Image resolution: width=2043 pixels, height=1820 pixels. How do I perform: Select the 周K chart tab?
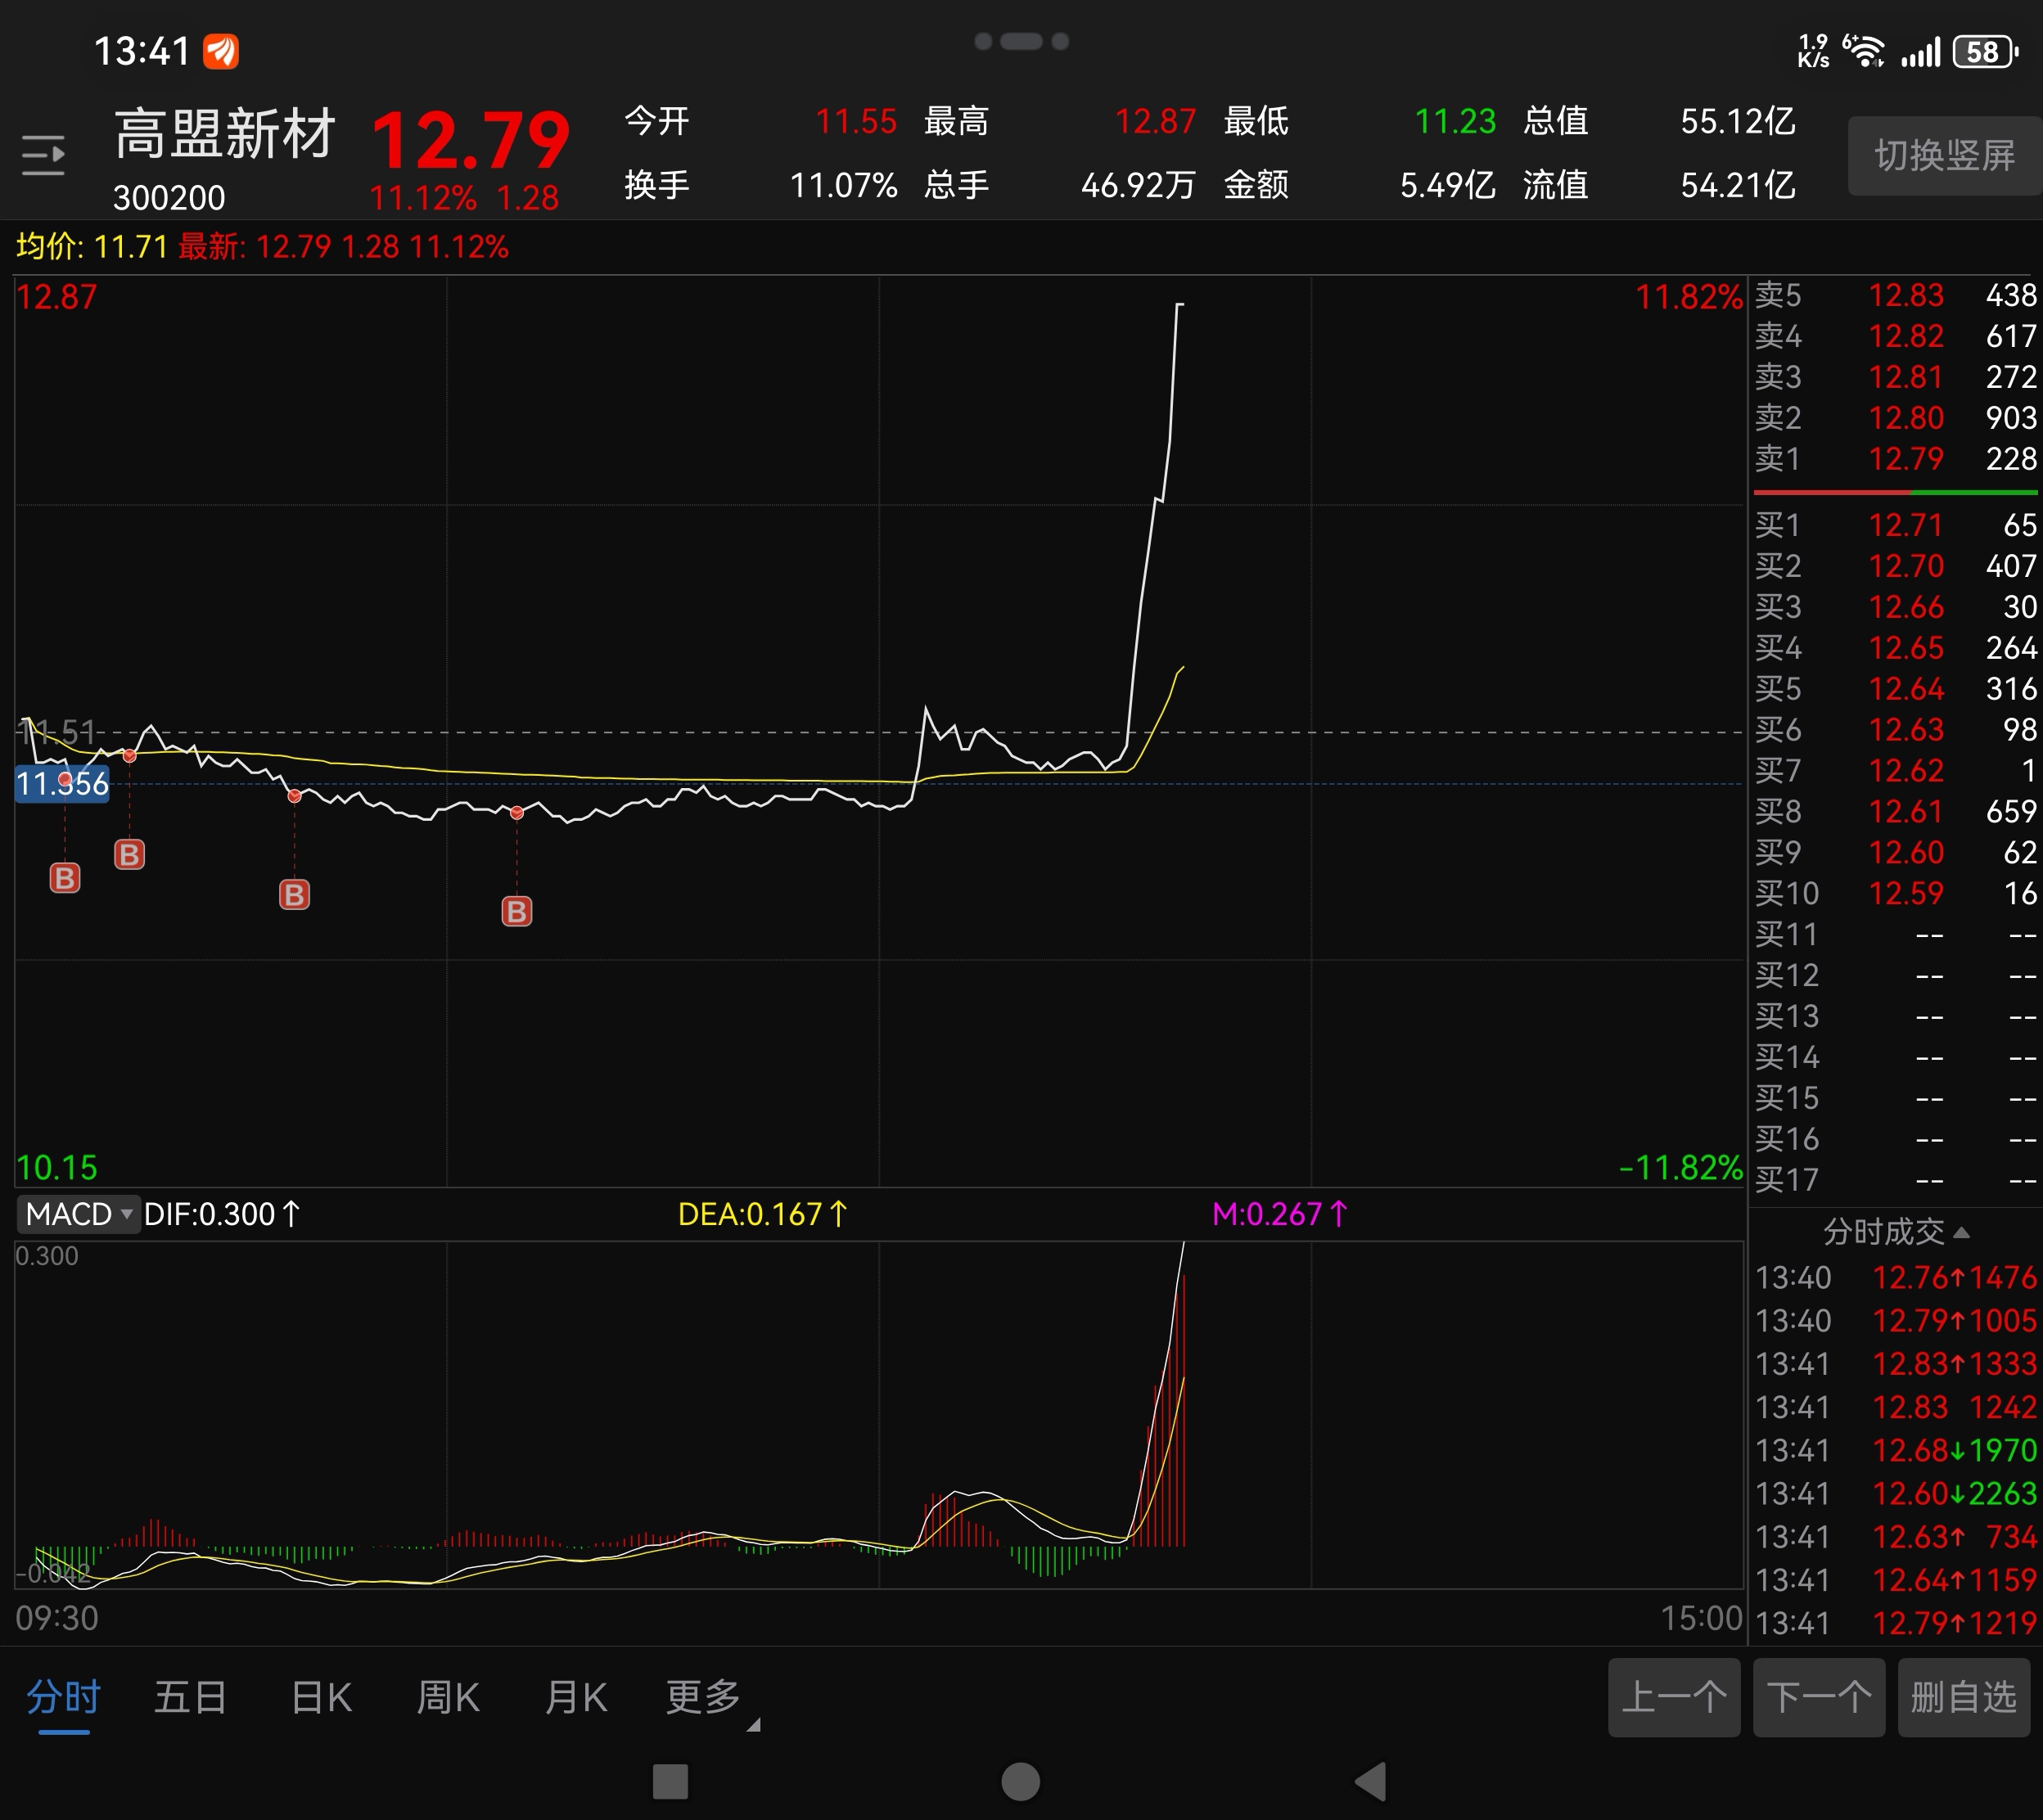pyautogui.click(x=448, y=1697)
